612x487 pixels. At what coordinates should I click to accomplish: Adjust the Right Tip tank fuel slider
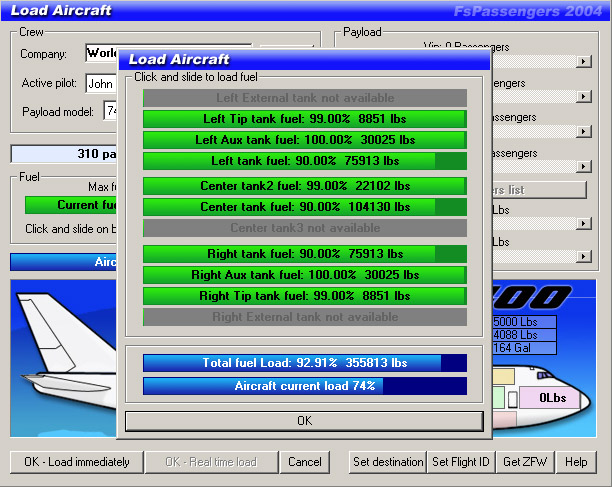click(x=305, y=296)
